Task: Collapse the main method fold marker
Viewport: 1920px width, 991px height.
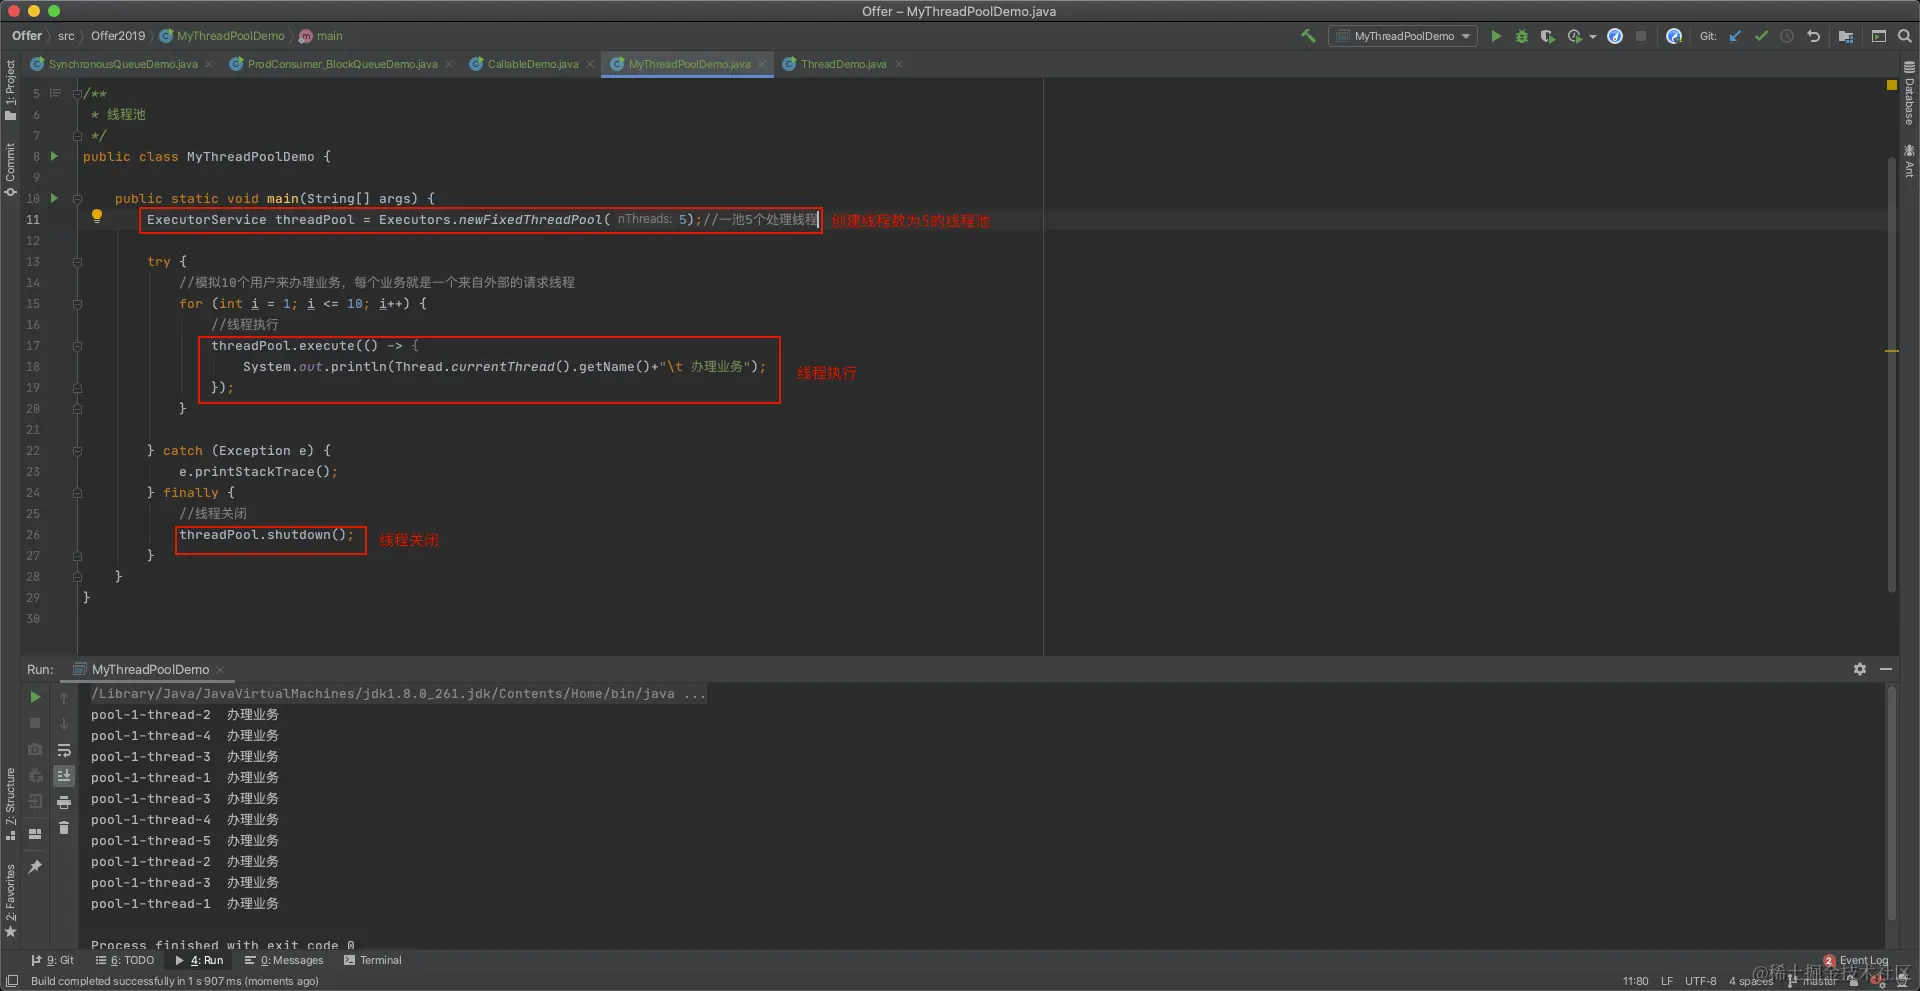Action: click(x=77, y=199)
